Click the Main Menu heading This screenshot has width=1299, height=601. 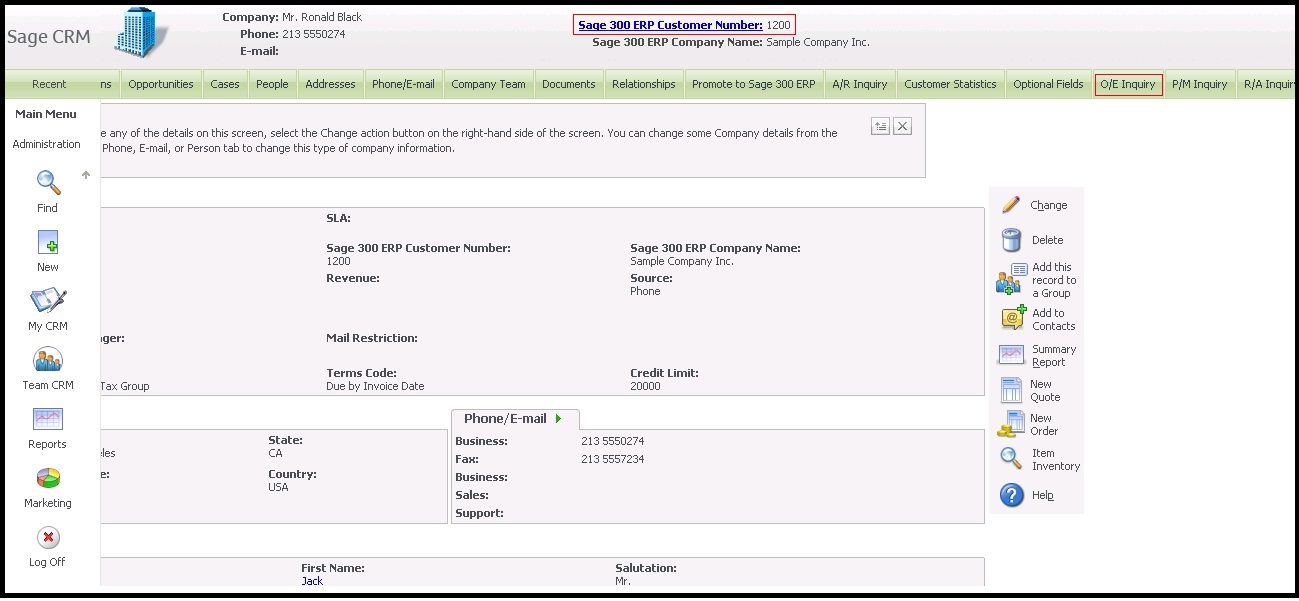[x=46, y=114]
